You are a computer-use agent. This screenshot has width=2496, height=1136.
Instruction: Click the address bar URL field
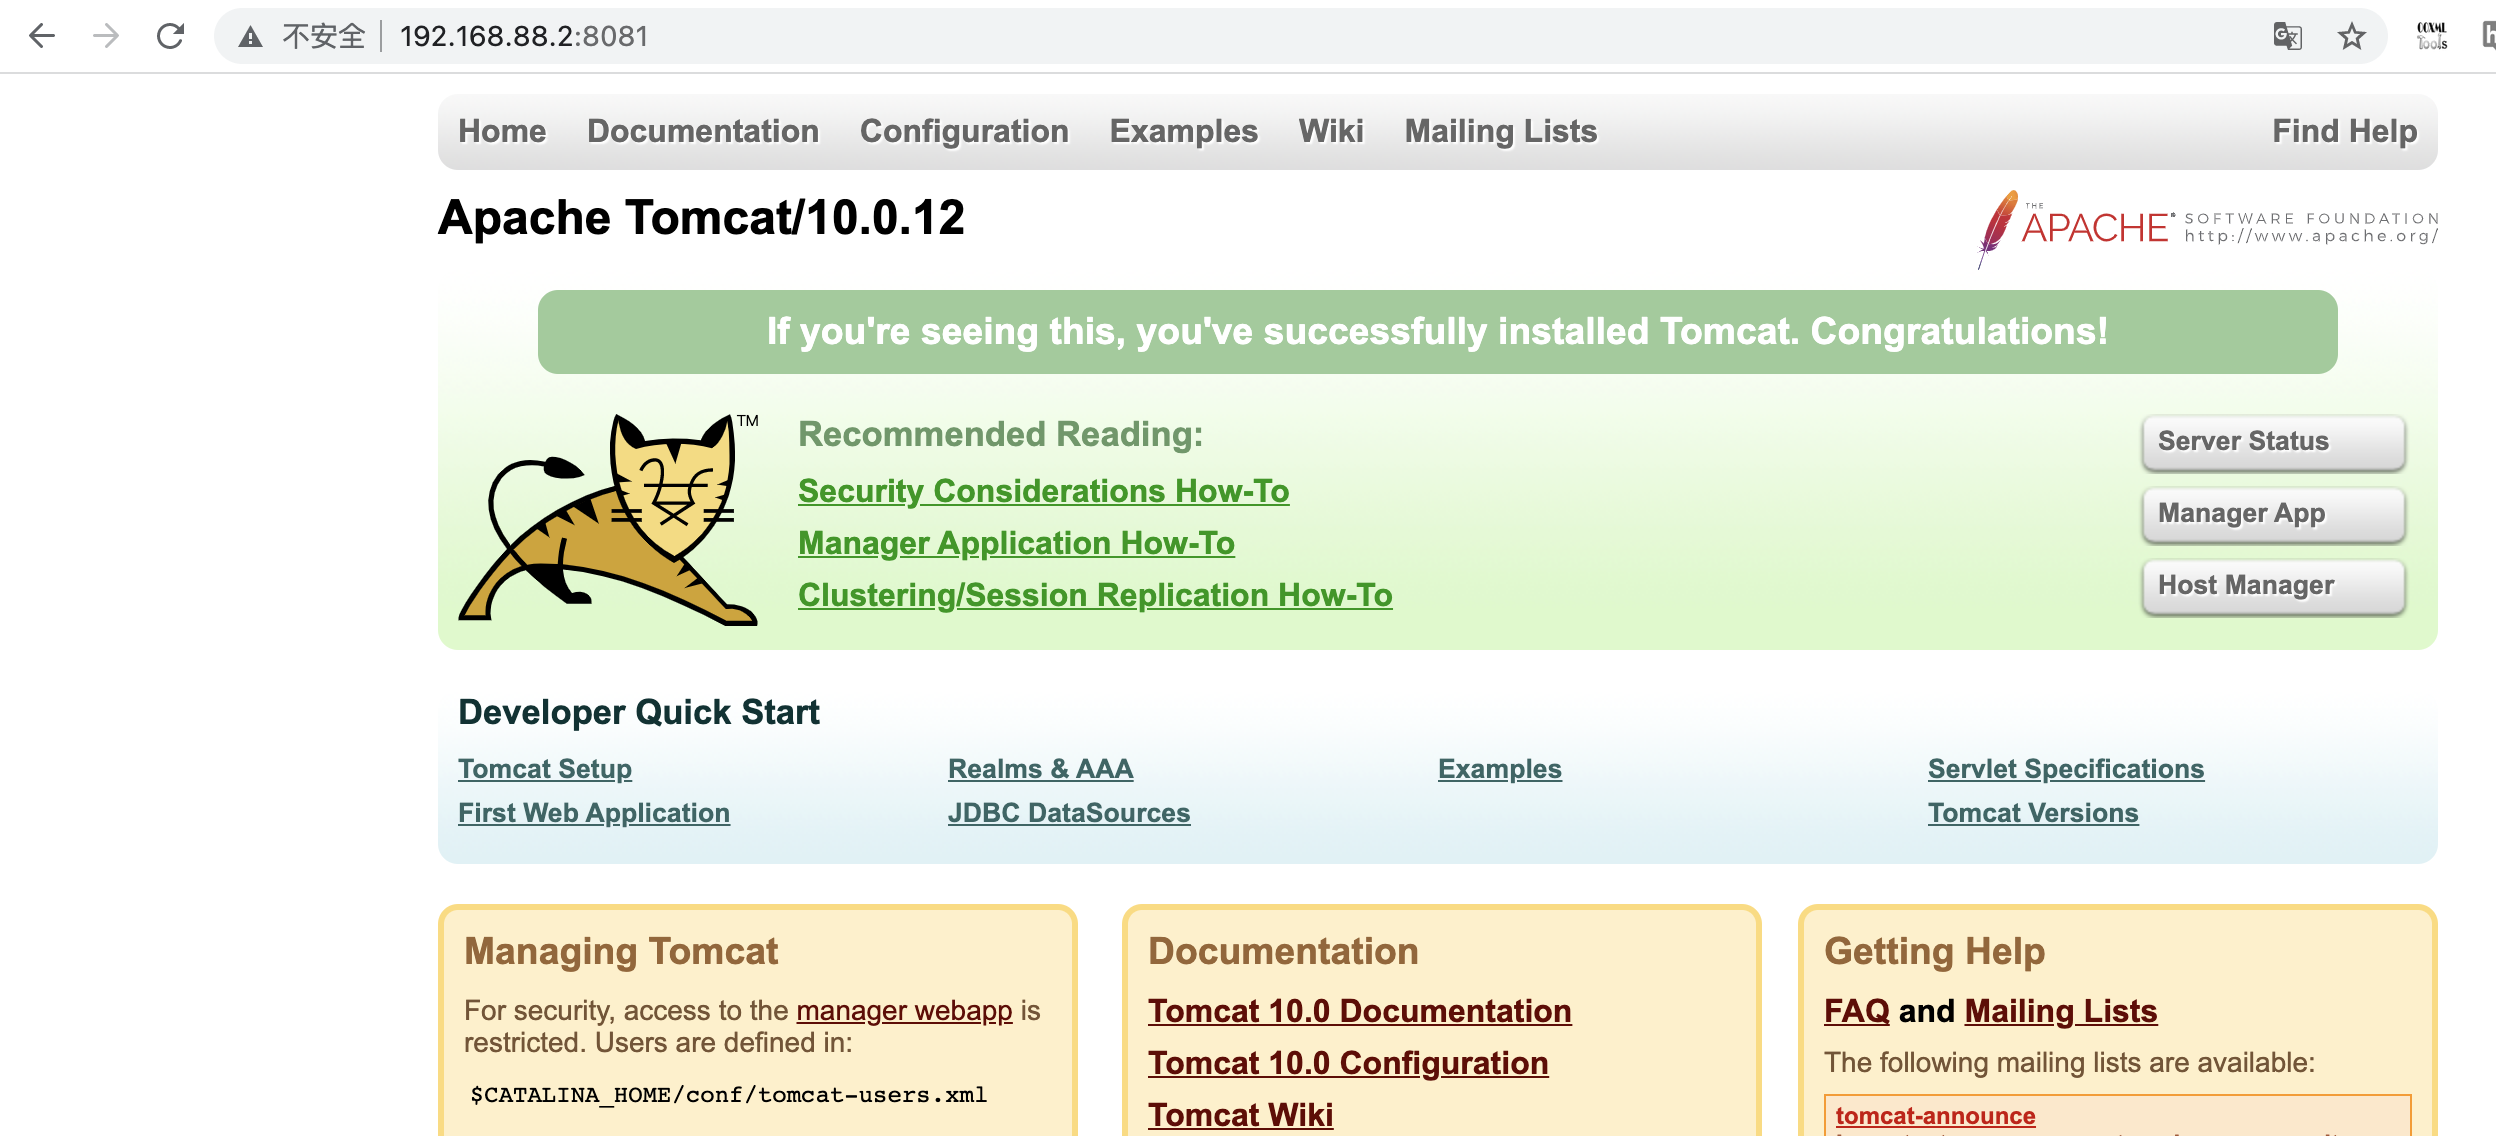[x=1200, y=37]
